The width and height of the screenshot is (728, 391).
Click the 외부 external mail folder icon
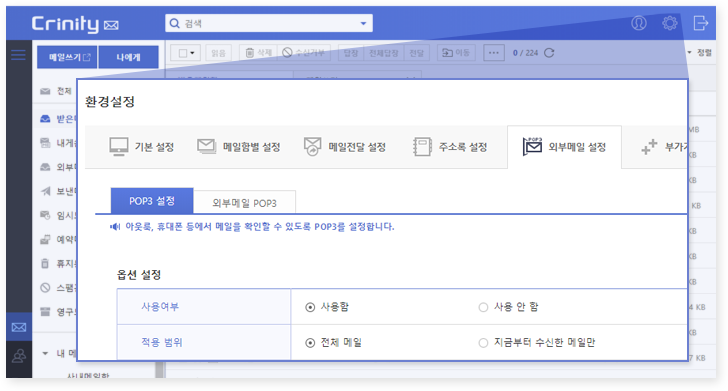45,167
